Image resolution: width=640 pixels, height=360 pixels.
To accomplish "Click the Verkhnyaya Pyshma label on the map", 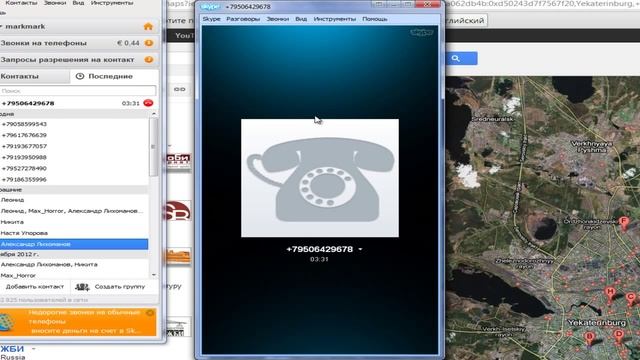I will [x=591, y=147].
